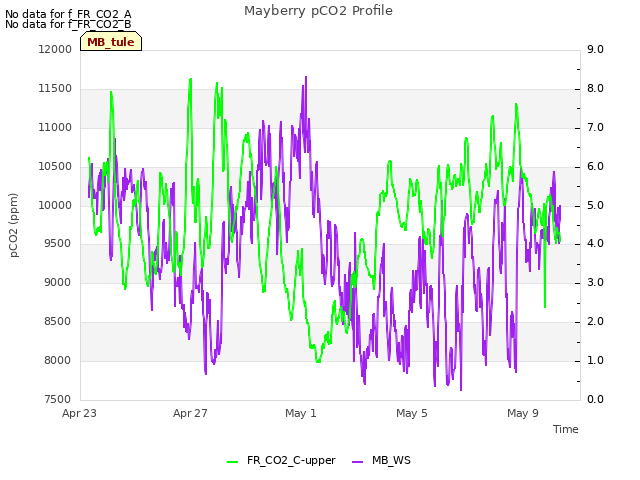
Task: Click the 7500 left axis value
Action: (57, 399)
